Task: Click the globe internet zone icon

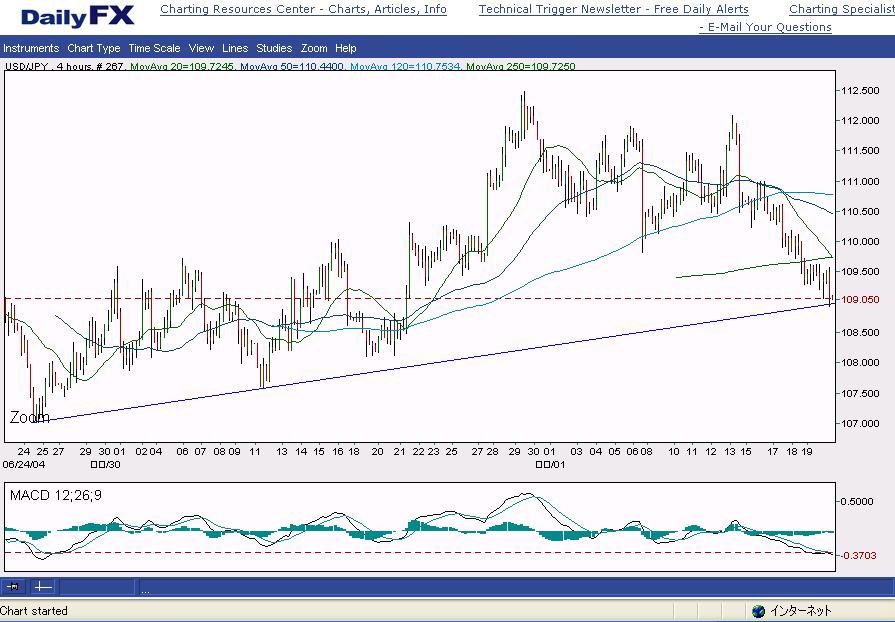Action: point(758,611)
